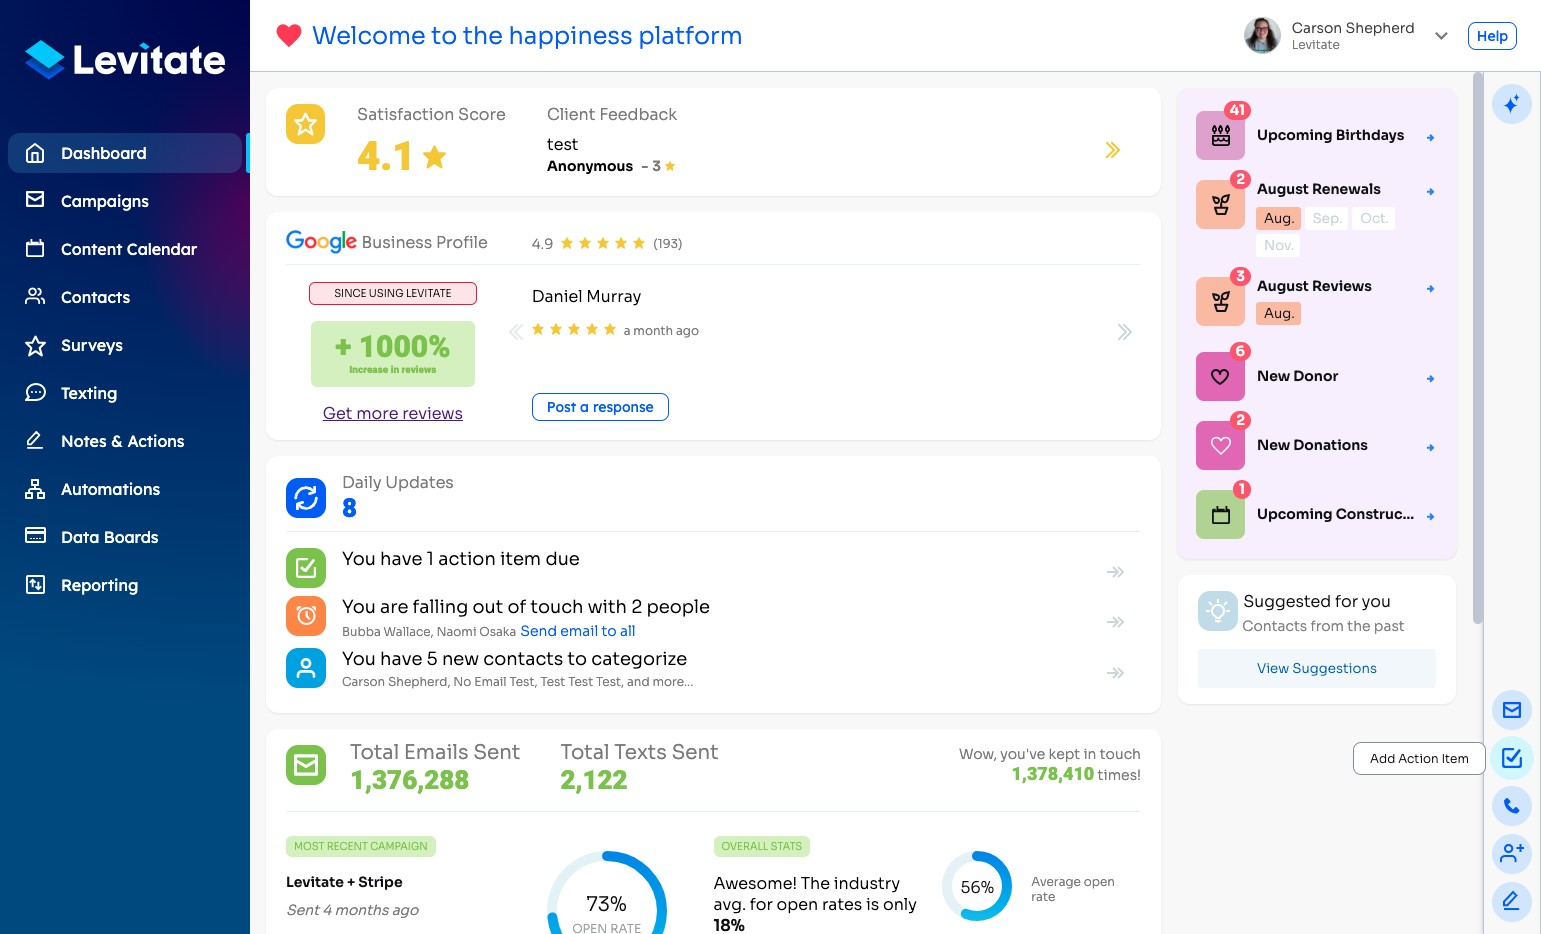Click Carson Shepherd's profile avatar
The width and height of the screenshot is (1541, 934).
coord(1262,35)
